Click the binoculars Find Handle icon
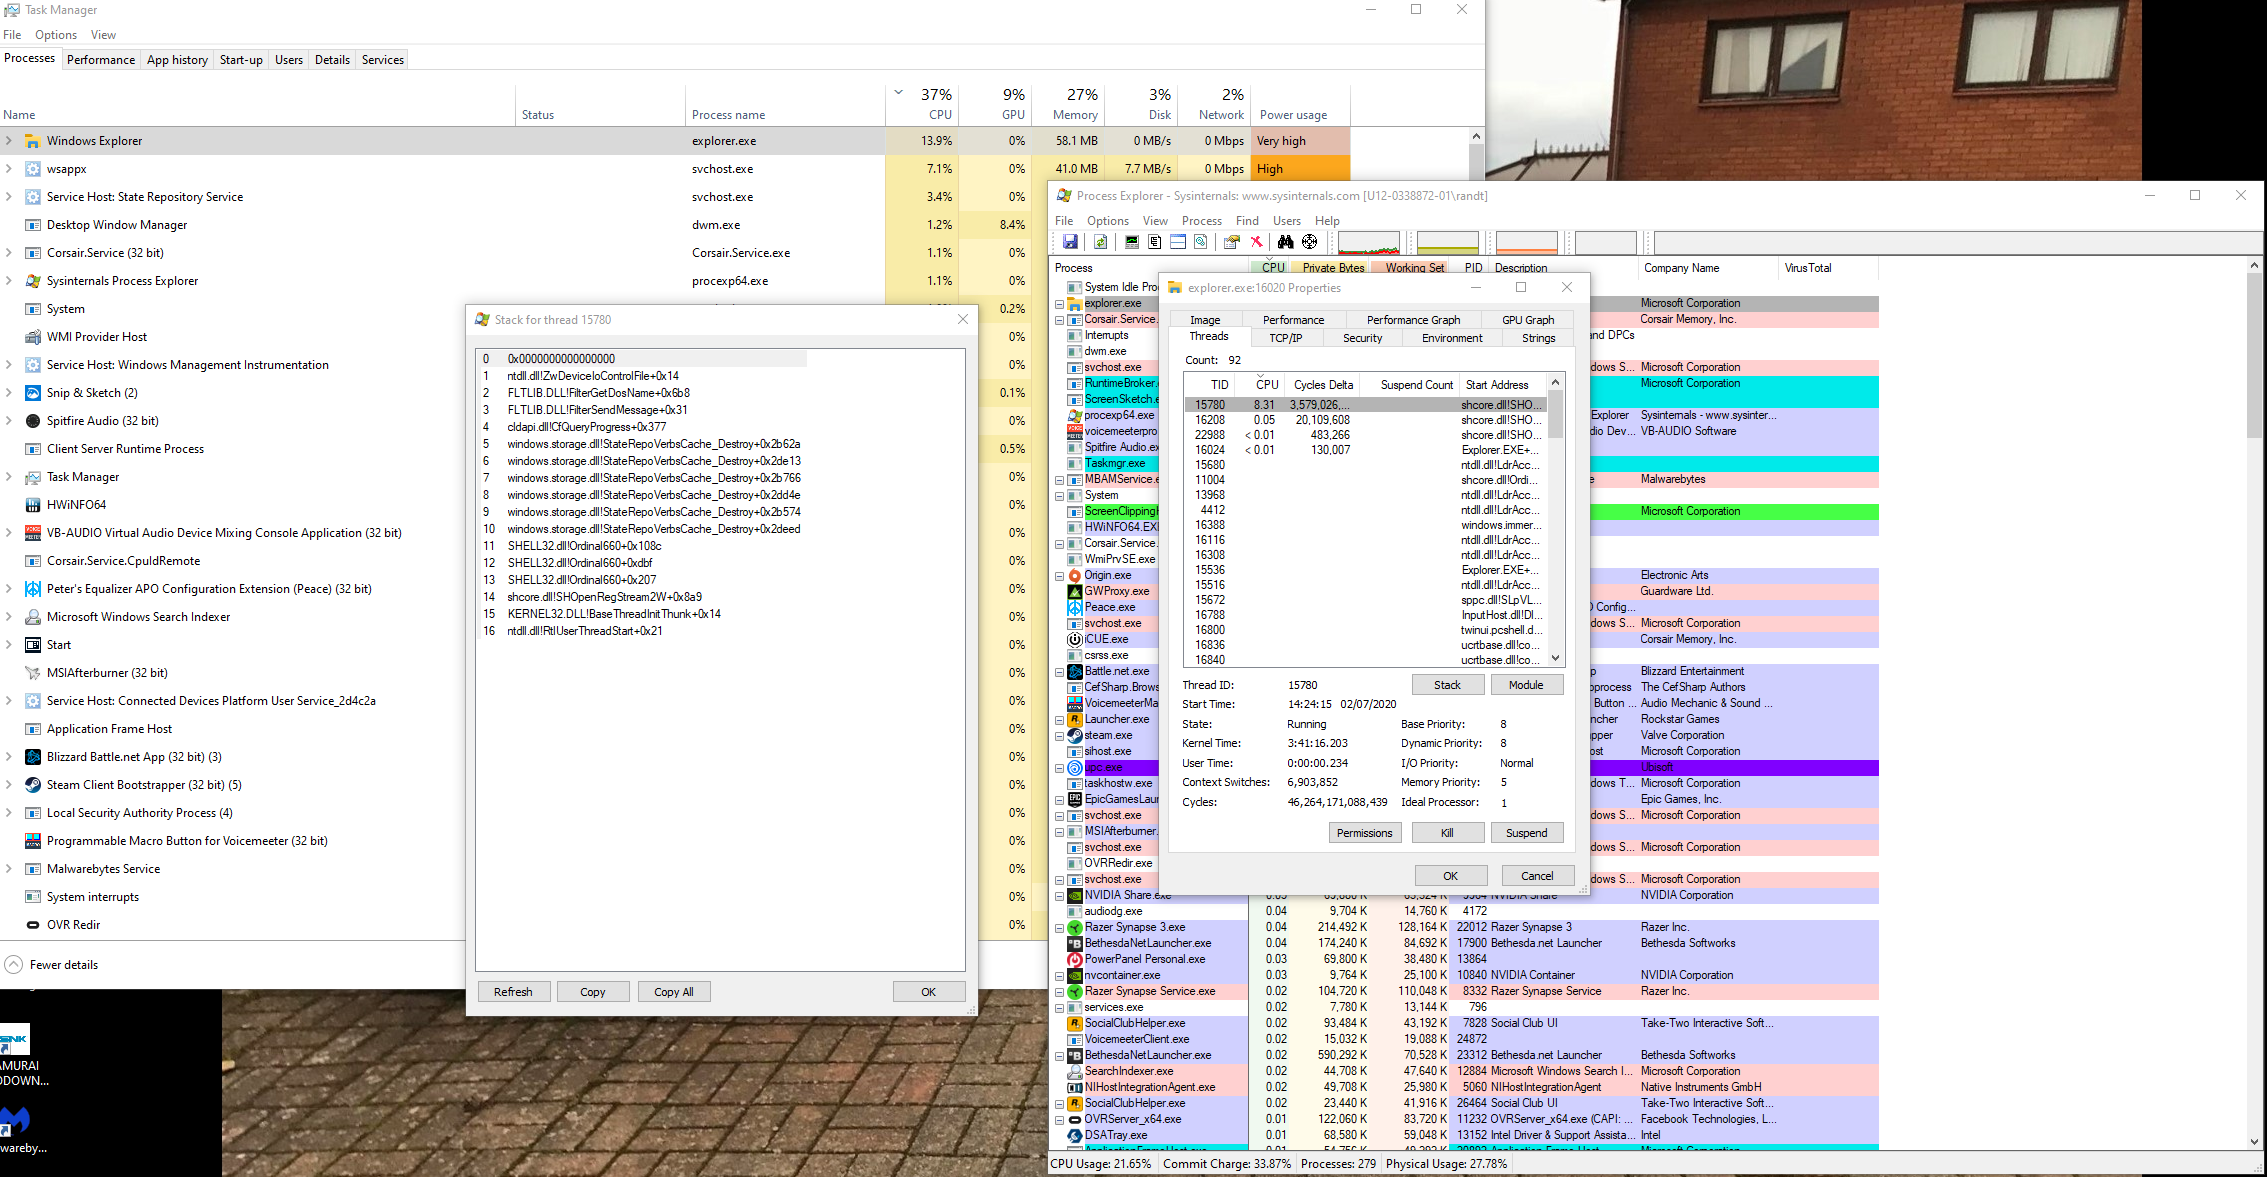Screen dimensions: 2267x1177 1286,242
